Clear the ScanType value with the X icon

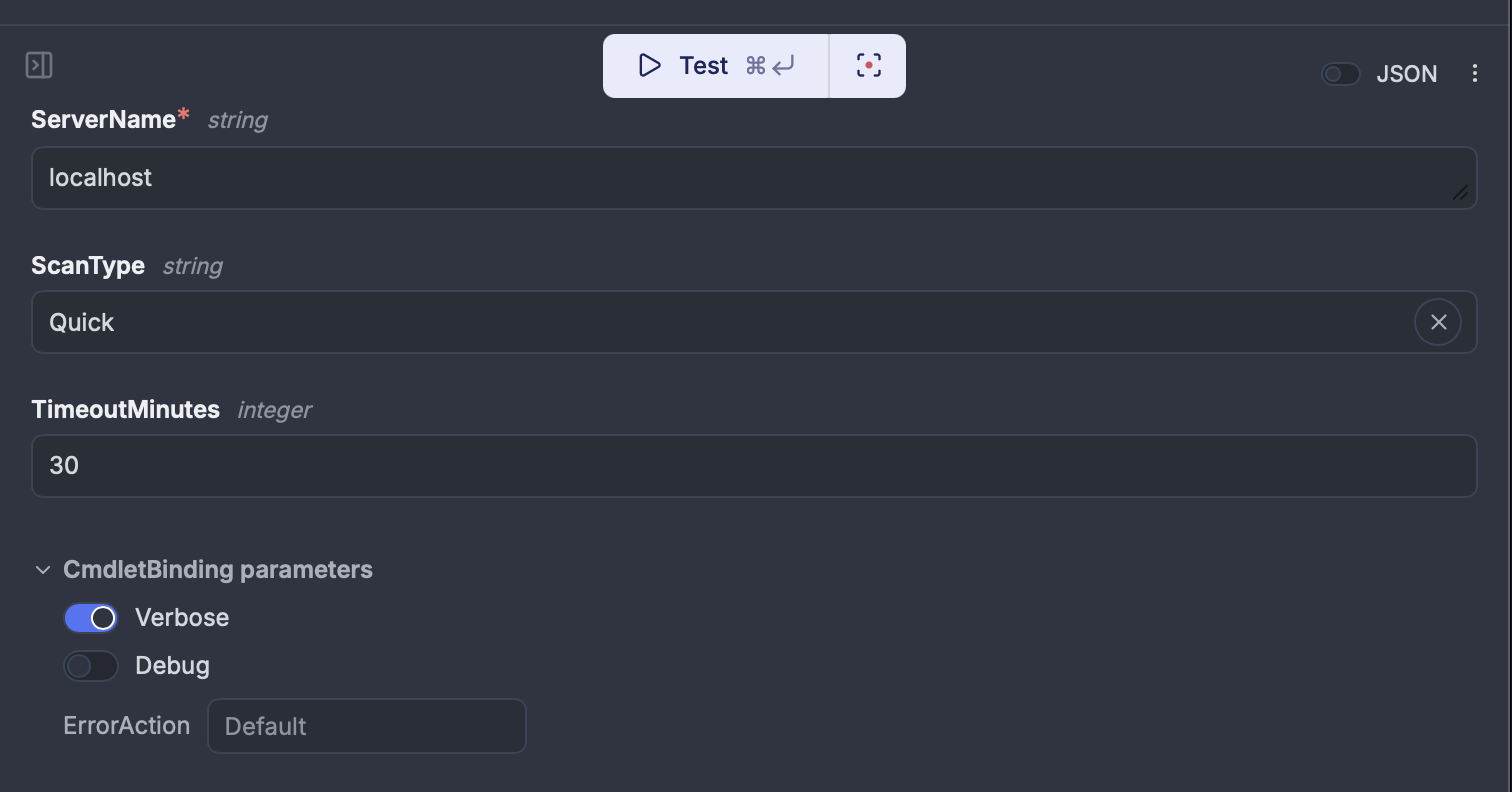[x=1439, y=322]
